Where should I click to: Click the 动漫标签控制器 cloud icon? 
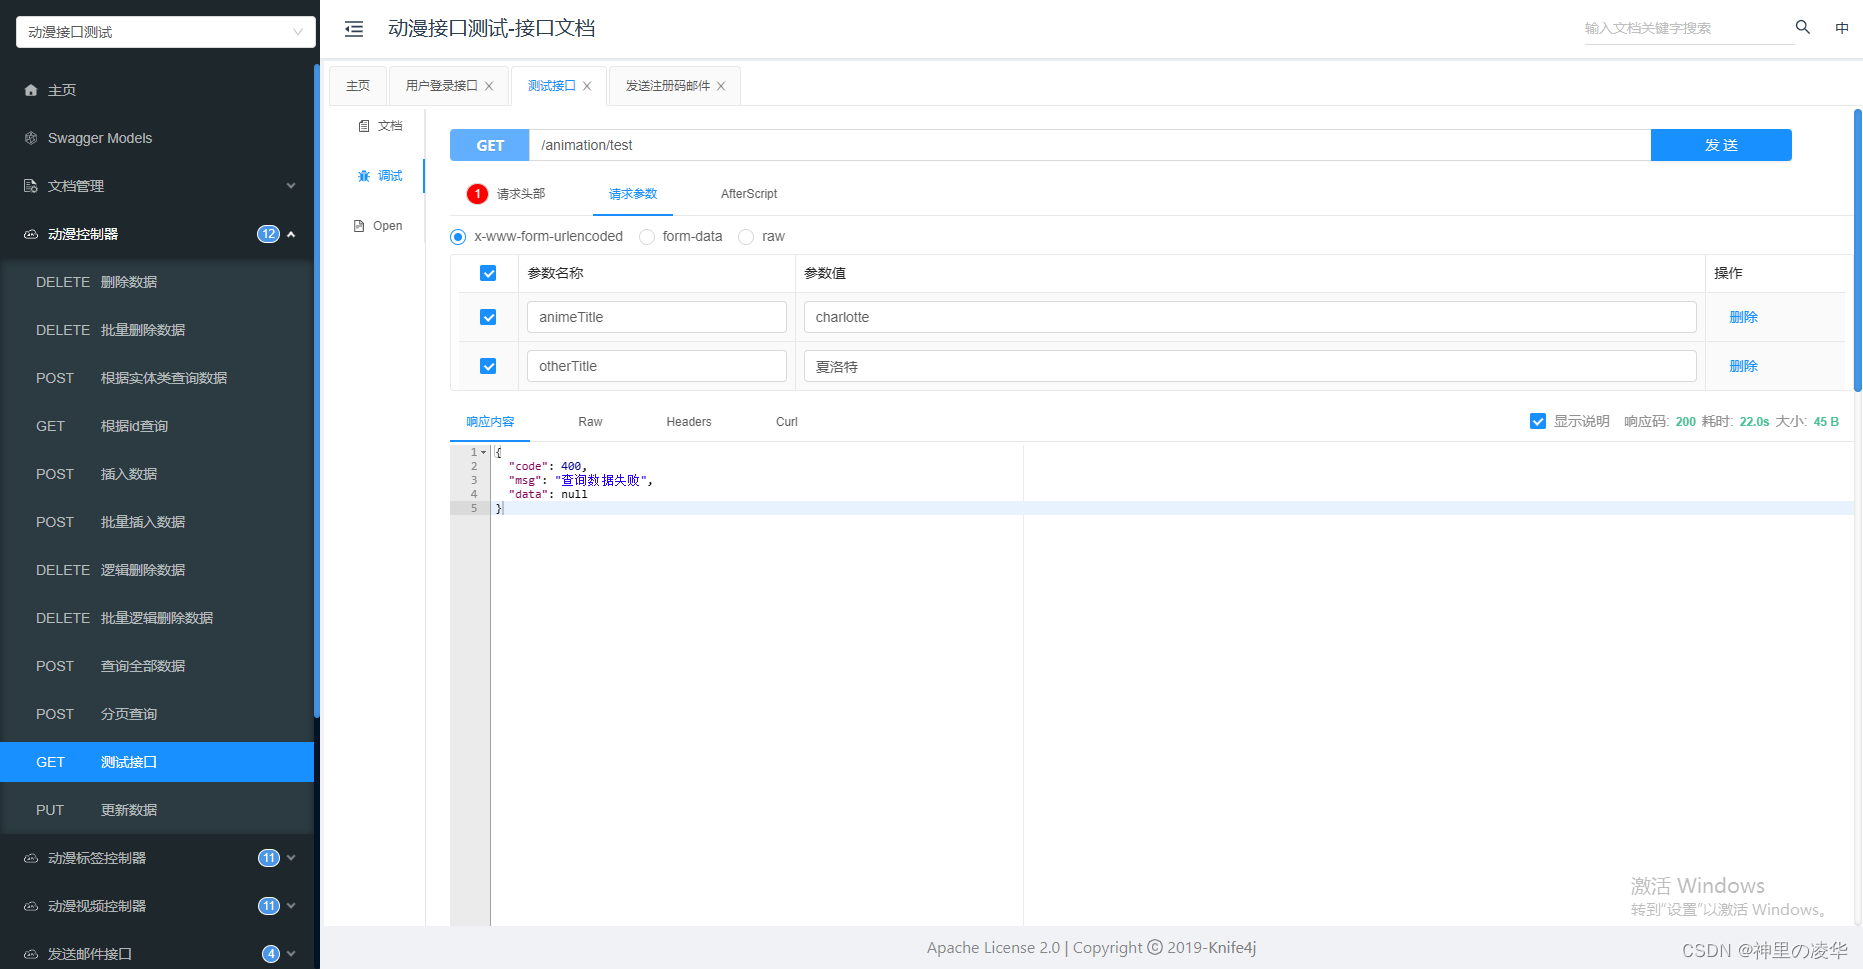pyautogui.click(x=31, y=858)
